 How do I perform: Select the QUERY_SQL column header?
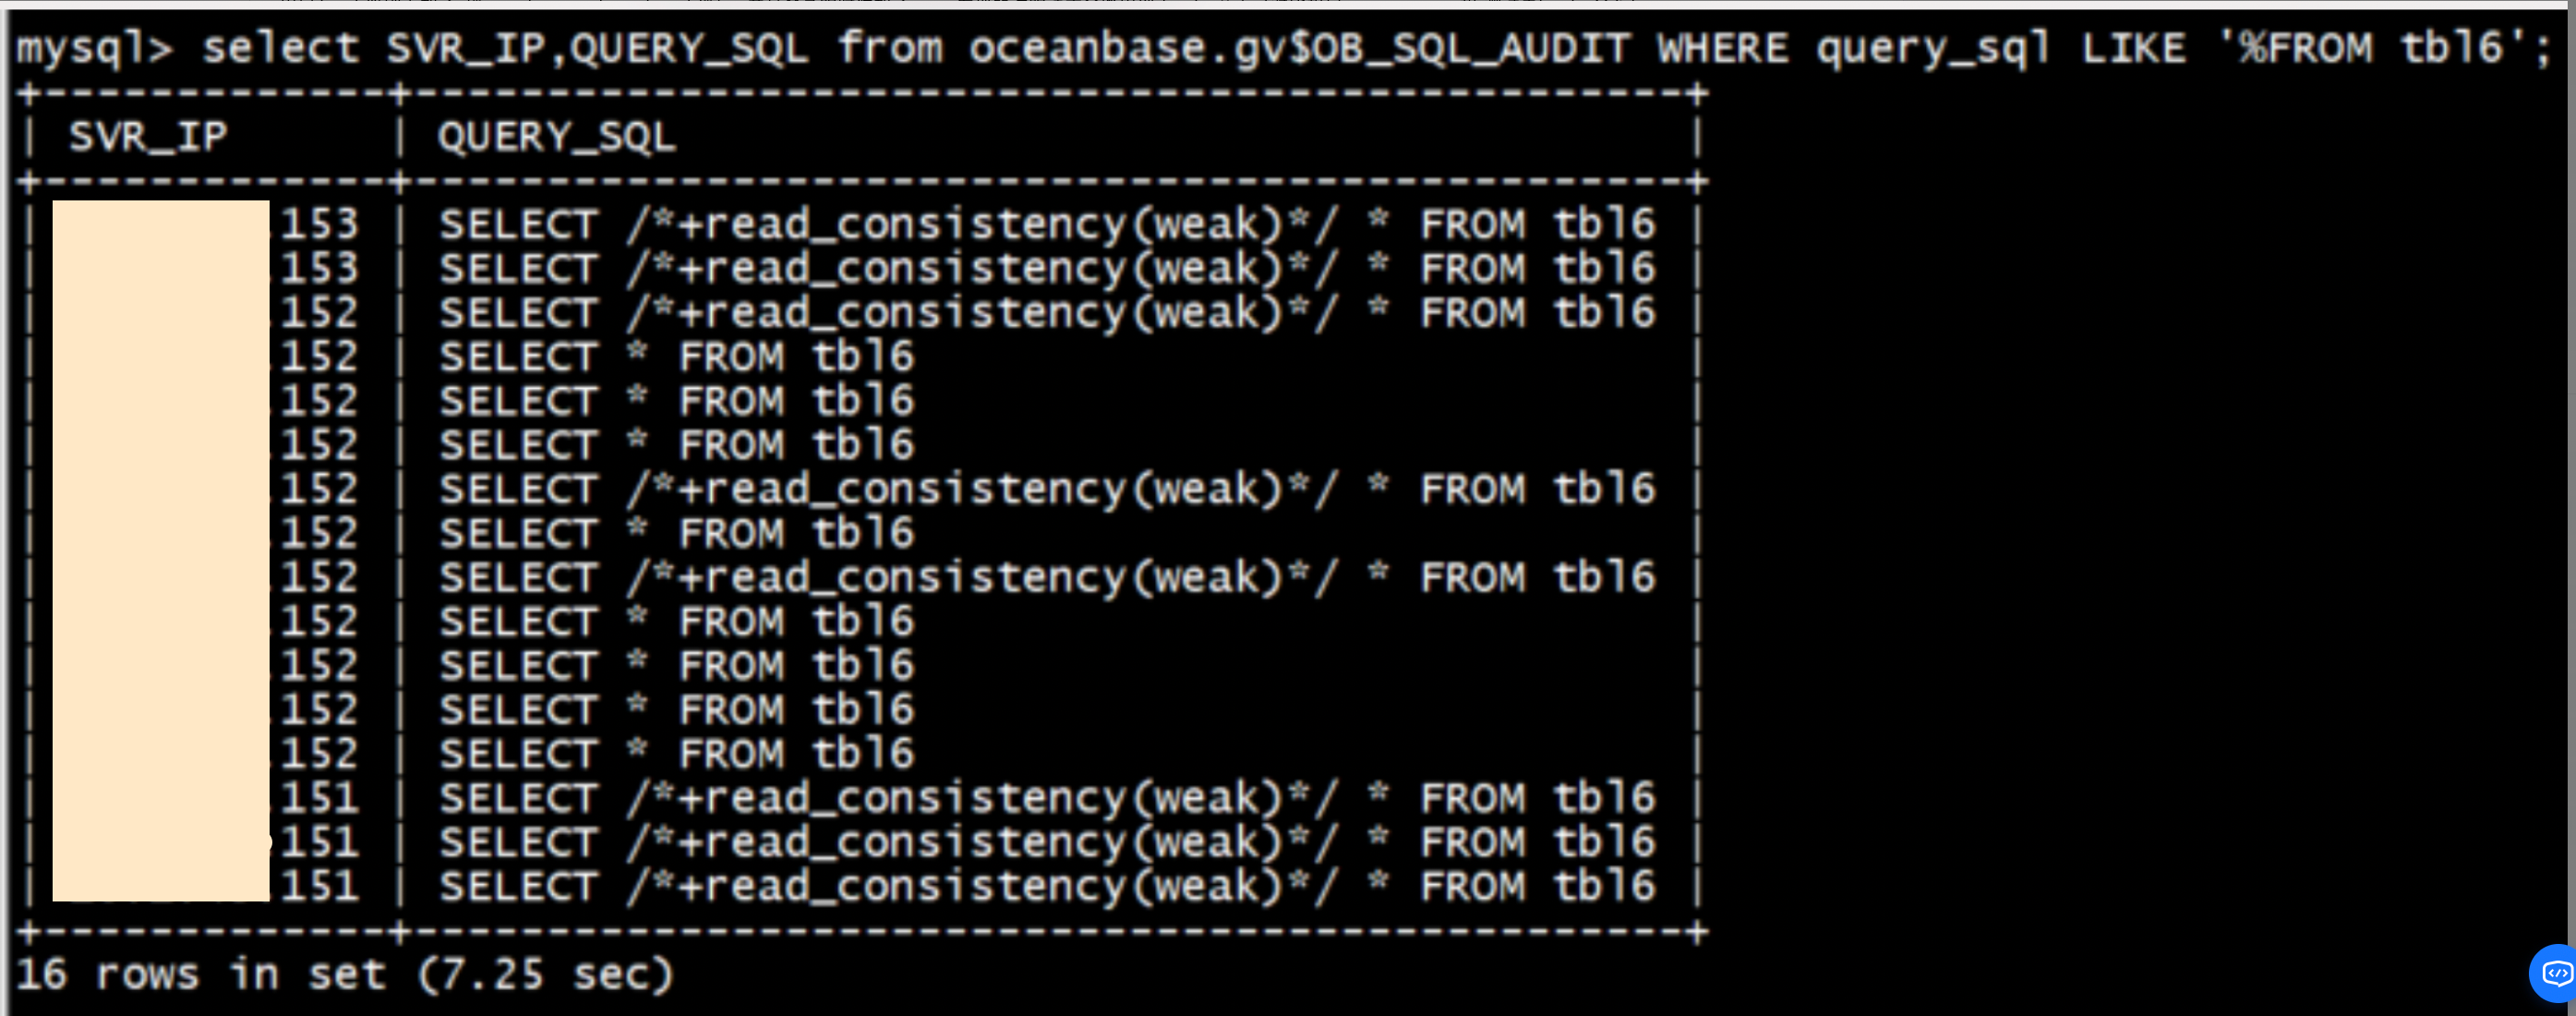[x=556, y=137]
